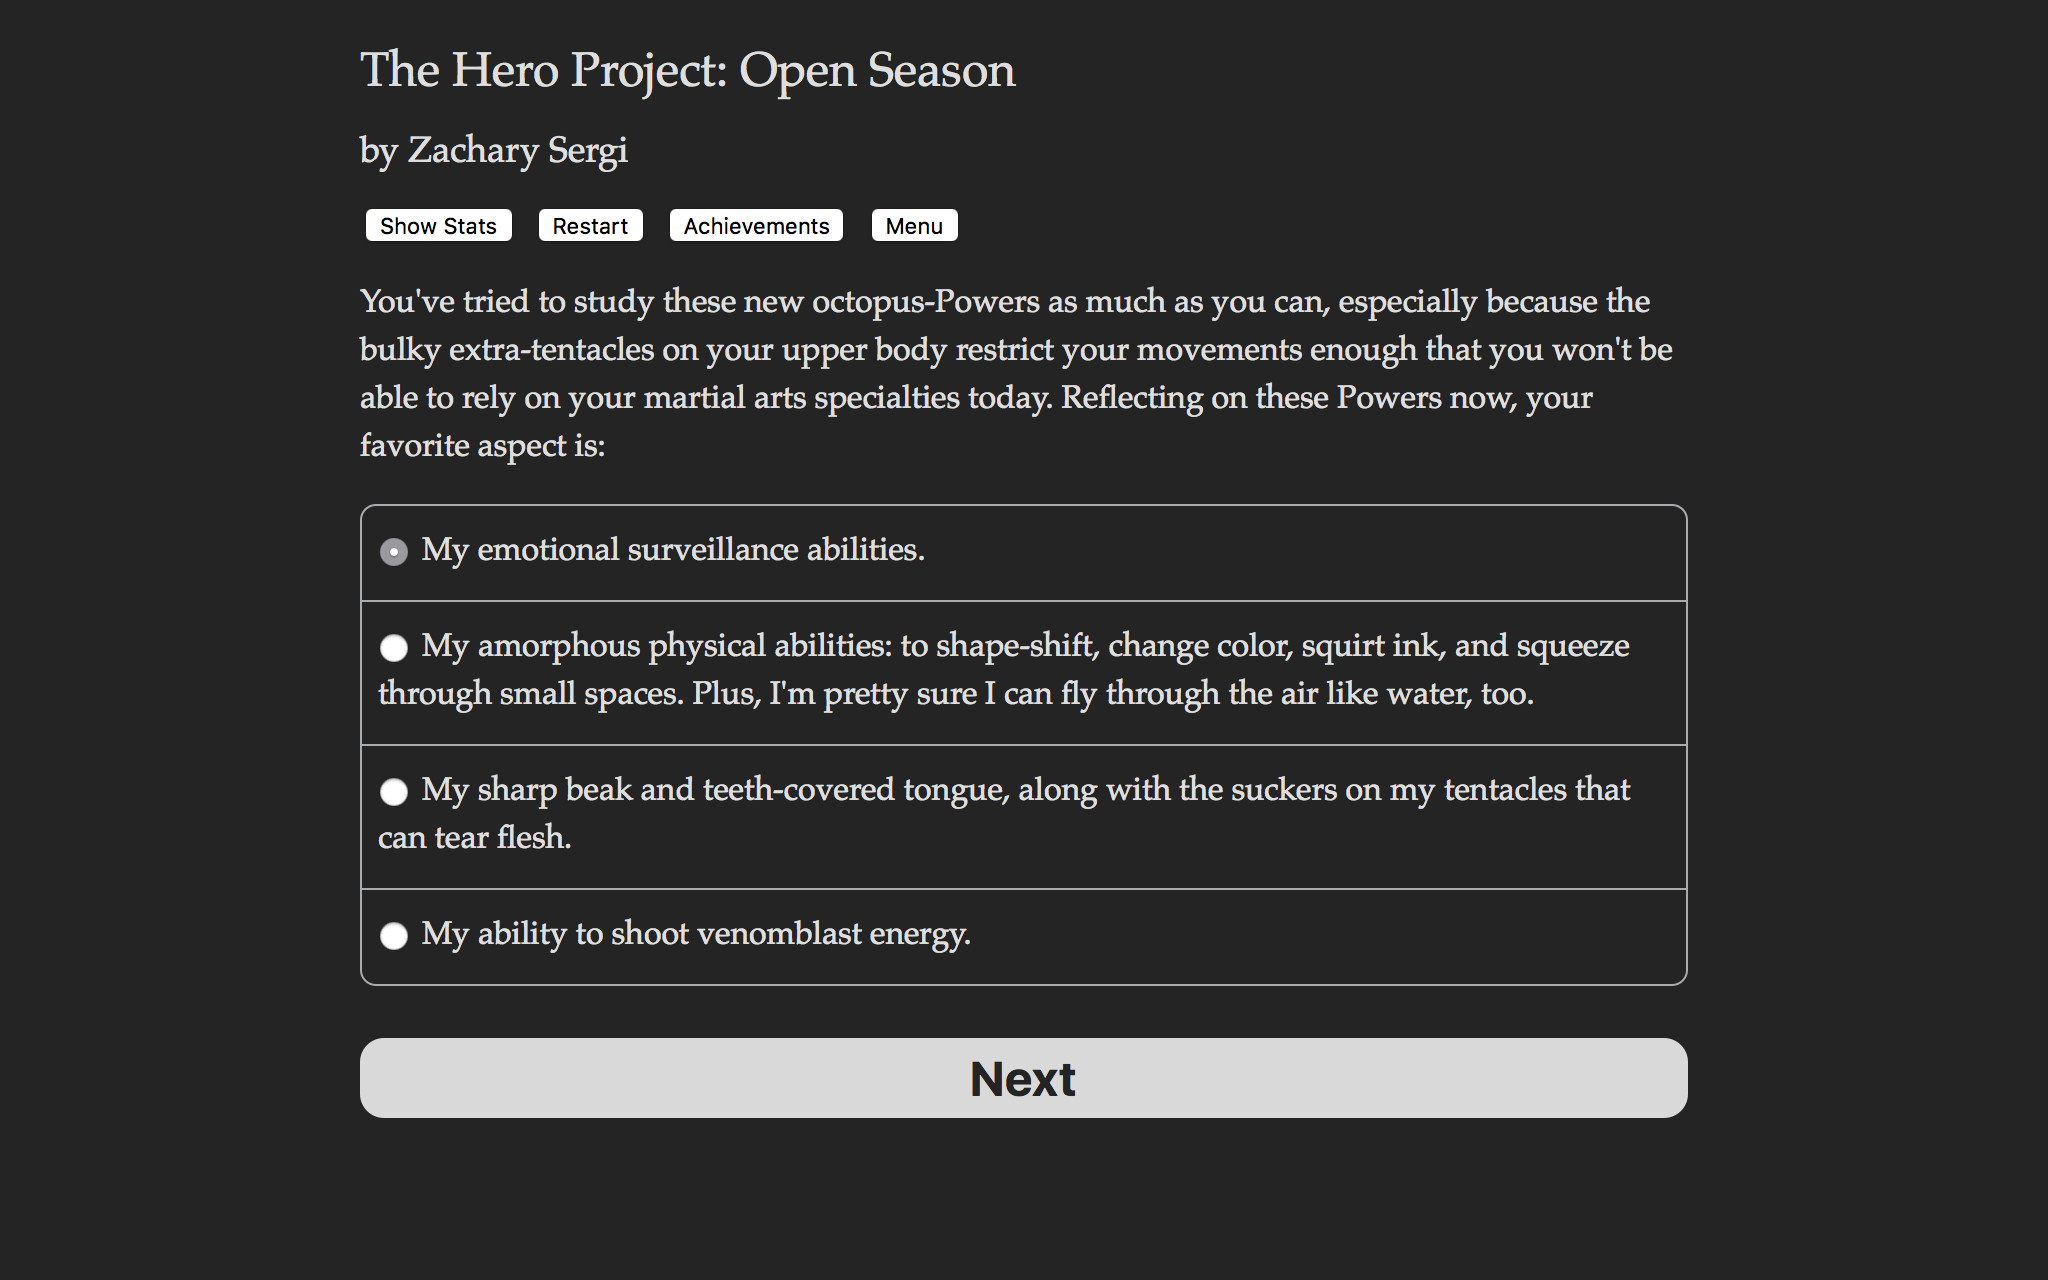Start the story over via Restart
Image resolution: width=2048 pixels, height=1280 pixels.
(590, 225)
